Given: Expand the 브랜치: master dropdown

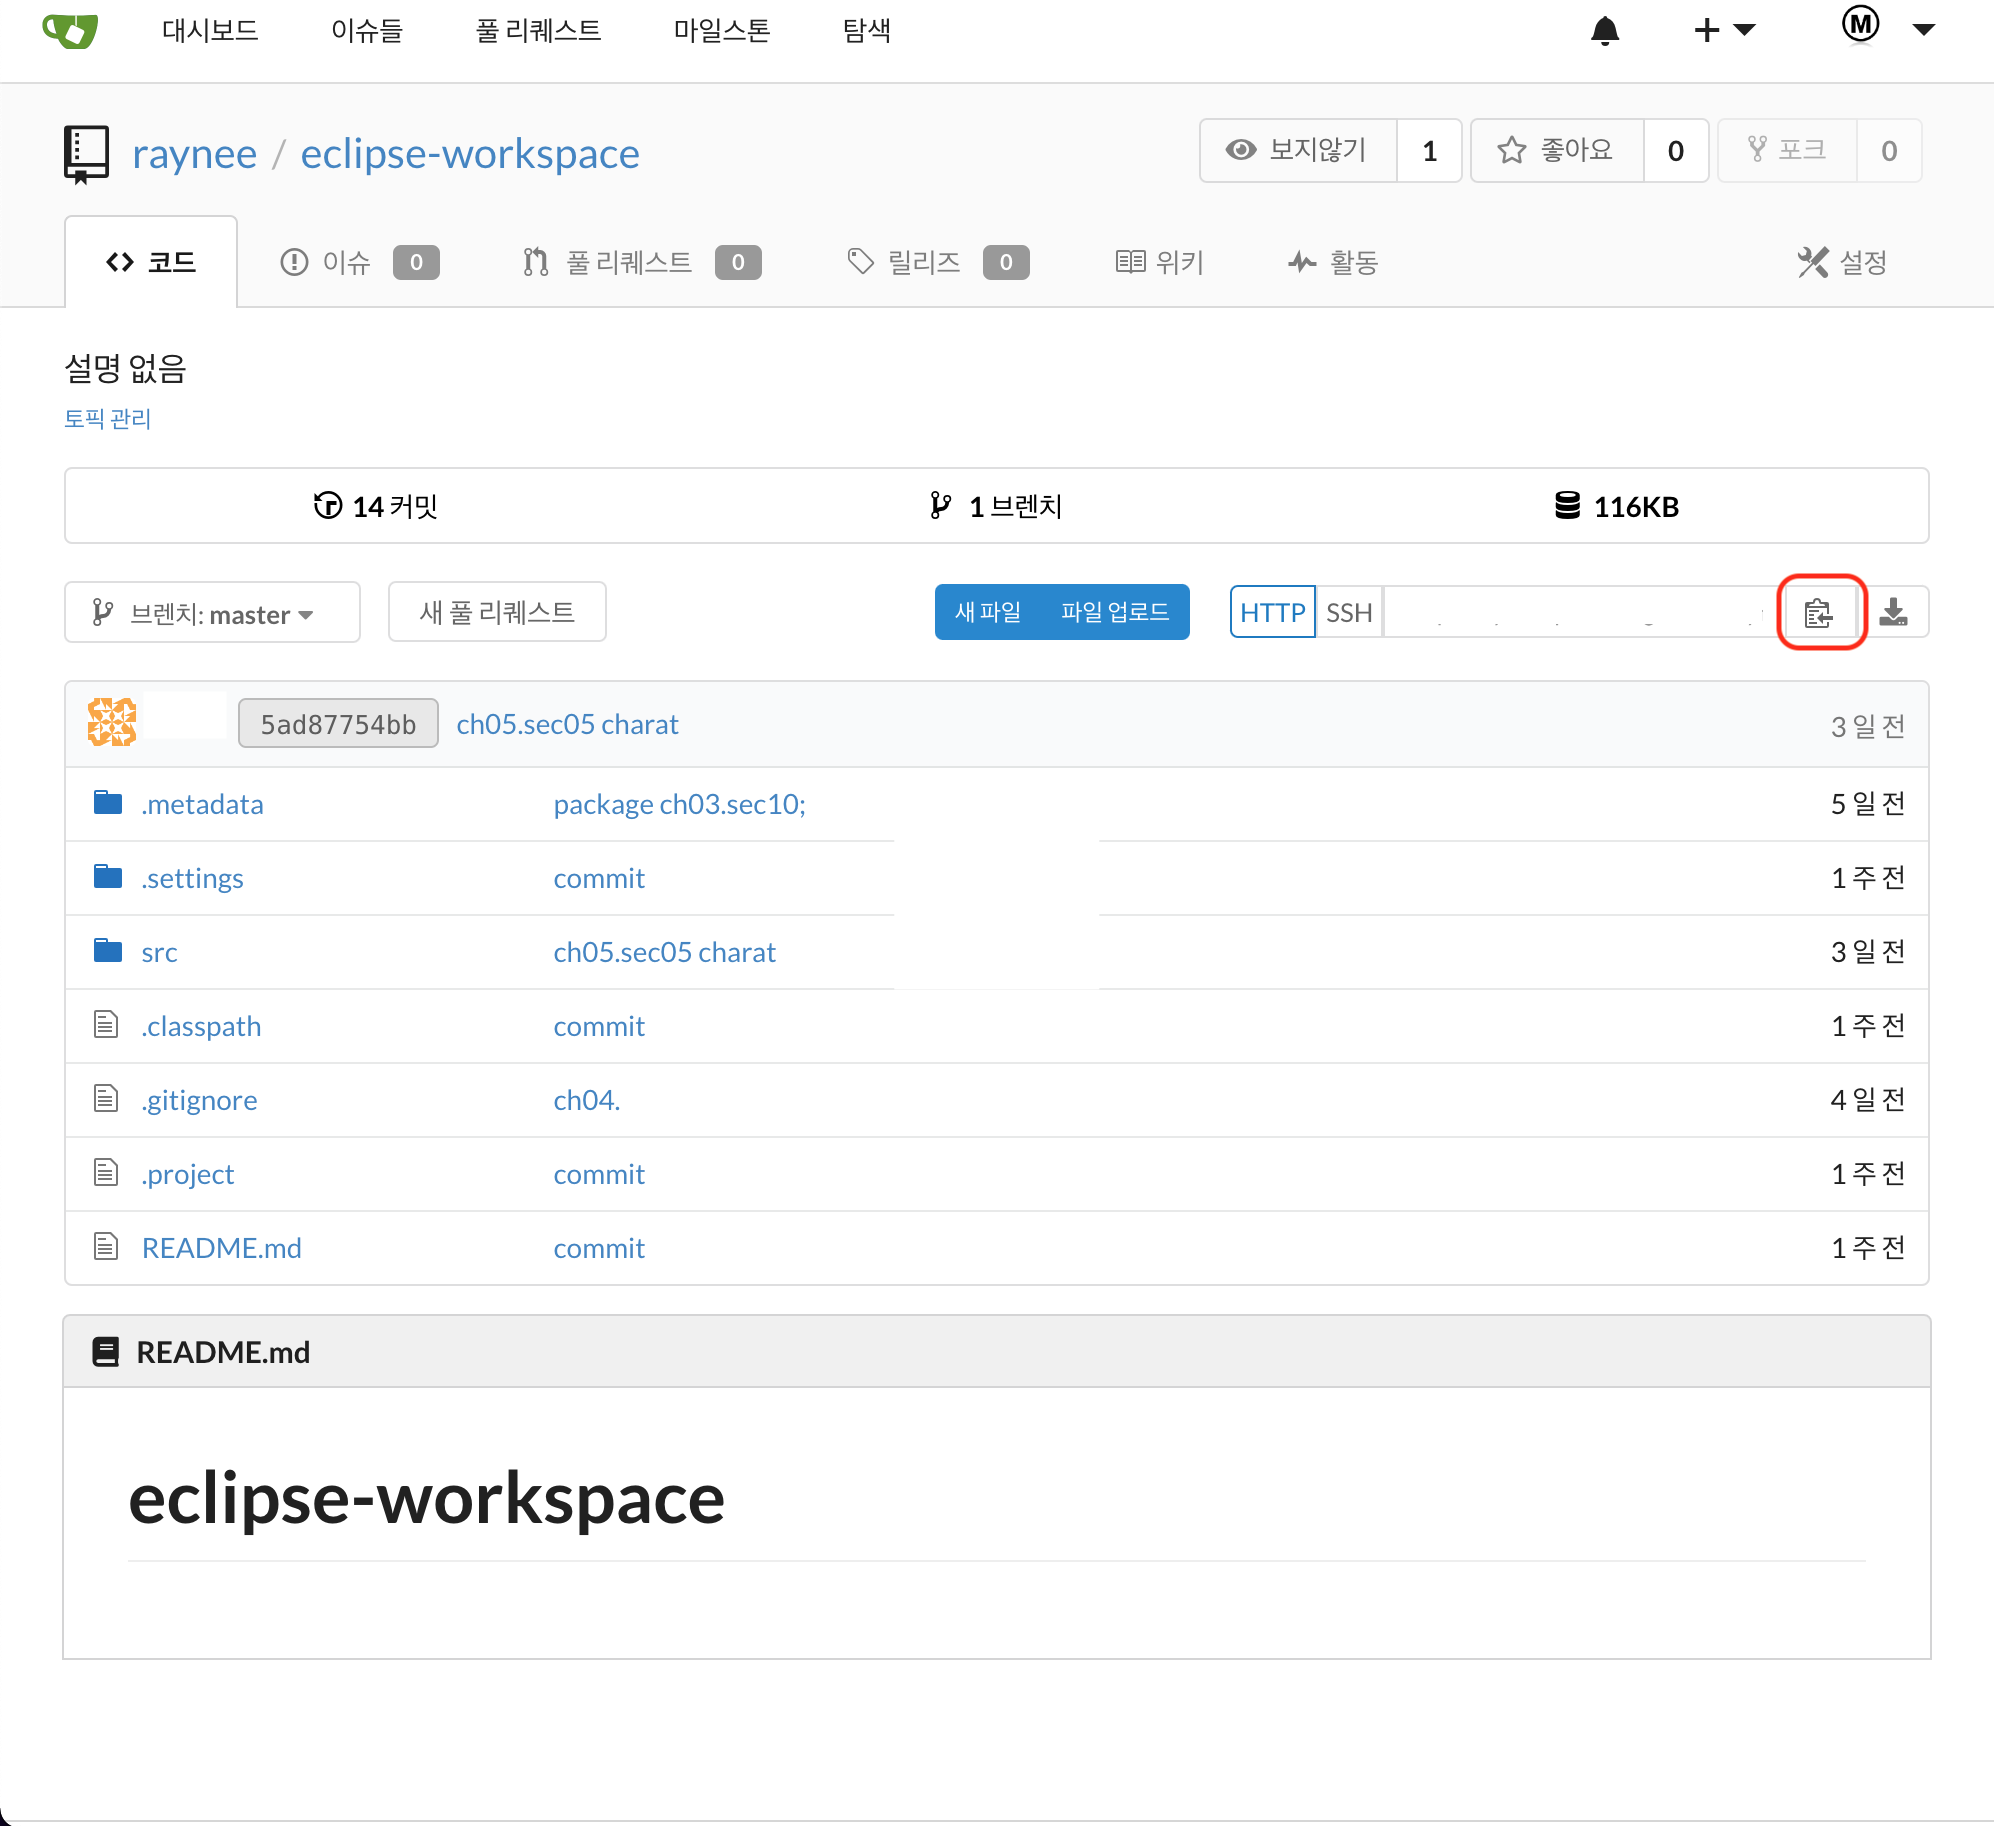Looking at the screenshot, I should 212,613.
